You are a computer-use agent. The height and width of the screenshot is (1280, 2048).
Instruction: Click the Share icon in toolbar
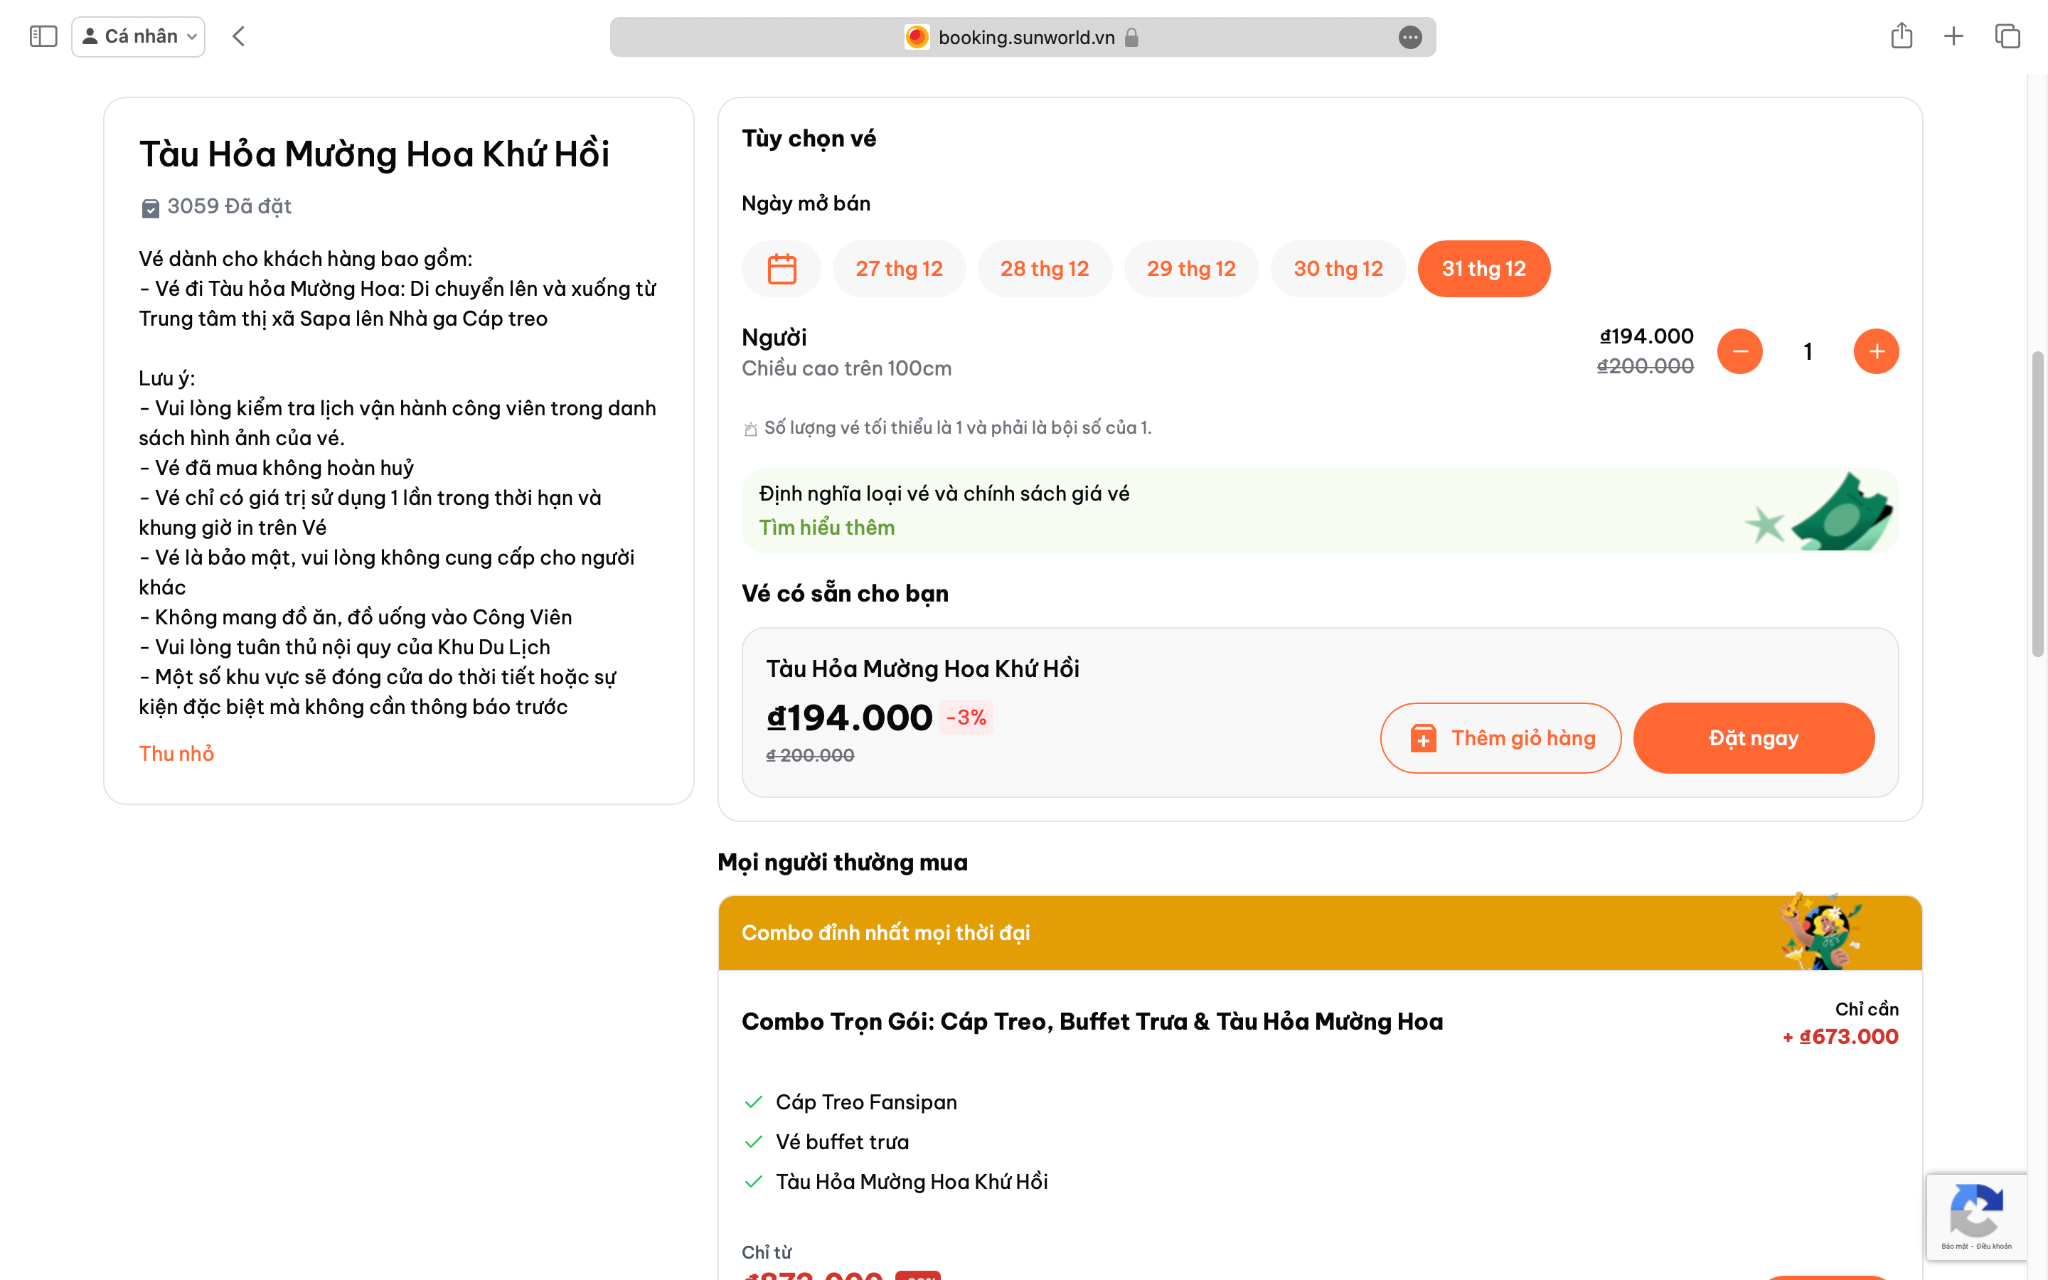point(1901,36)
